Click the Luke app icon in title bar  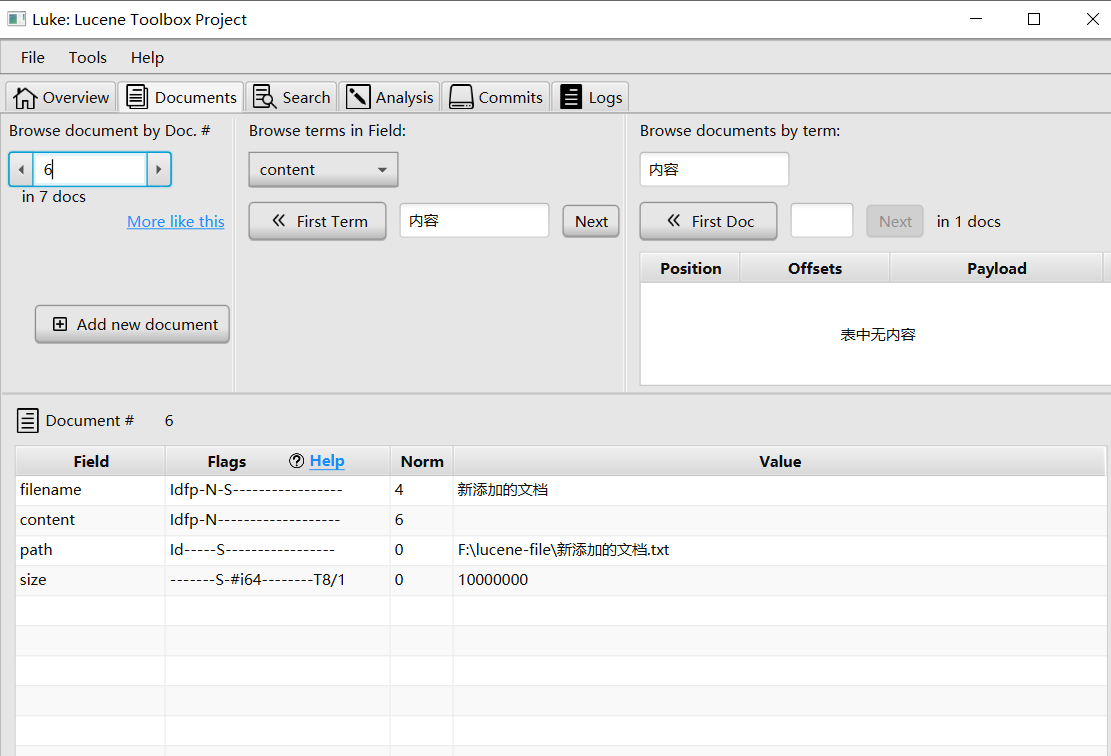[16, 19]
